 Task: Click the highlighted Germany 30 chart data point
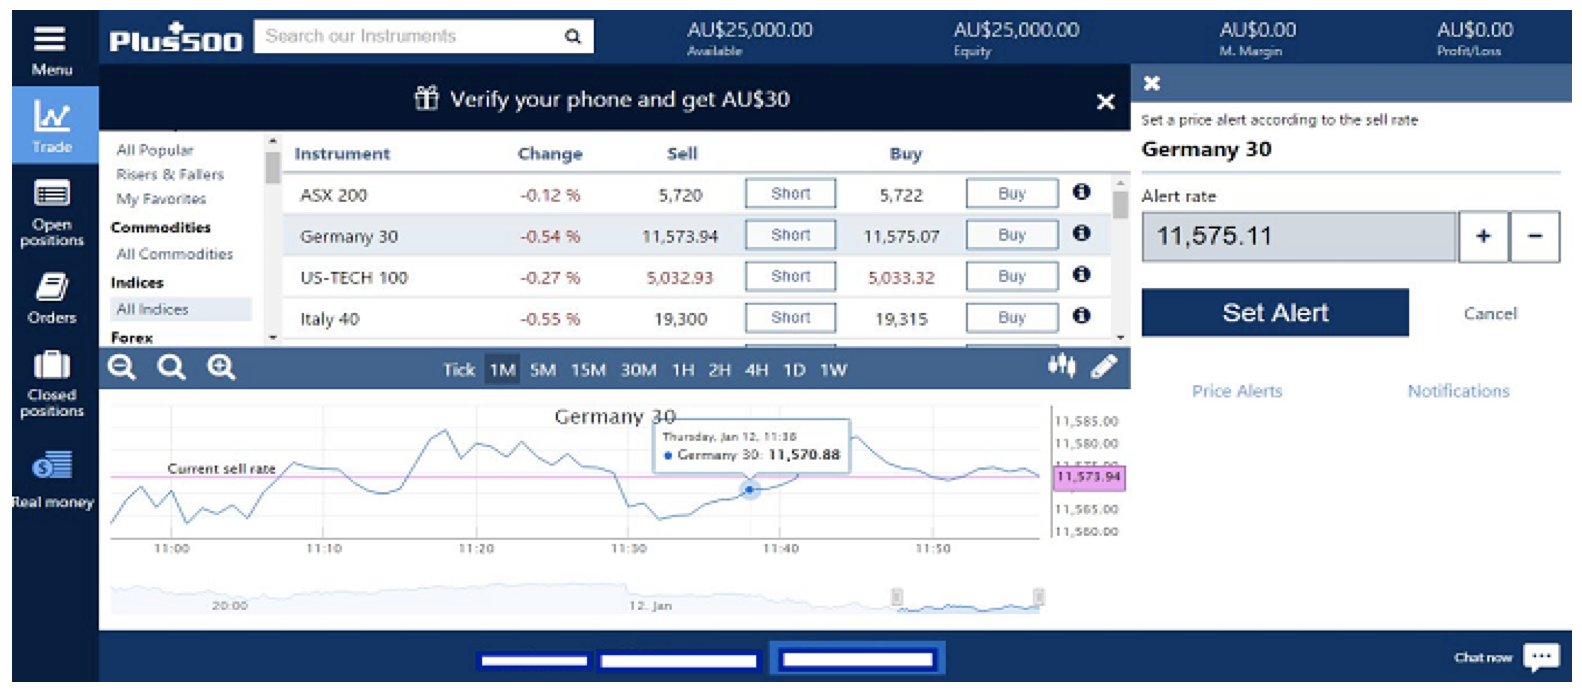click(749, 489)
